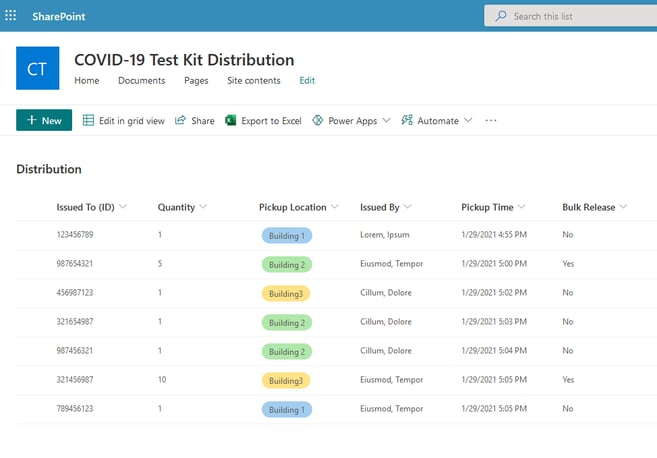Click the Share button label
The width and height of the screenshot is (657, 458).
(203, 121)
